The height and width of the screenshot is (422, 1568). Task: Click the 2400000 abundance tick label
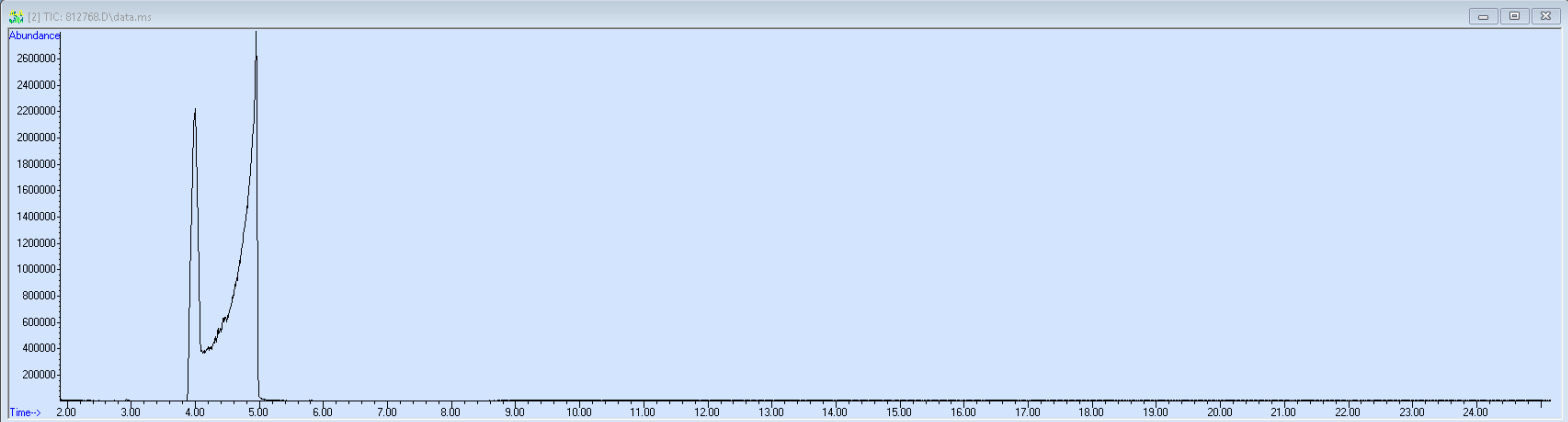(x=37, y=85)
